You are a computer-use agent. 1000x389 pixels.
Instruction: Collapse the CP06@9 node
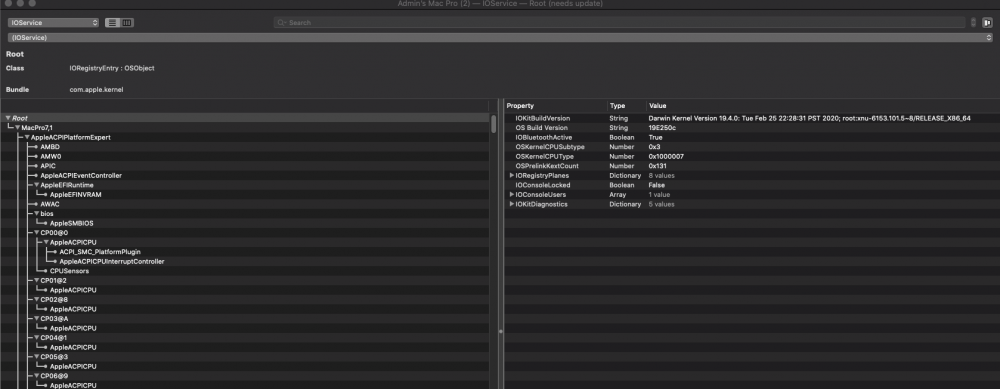pyautogui.click(x=37, y=376)
